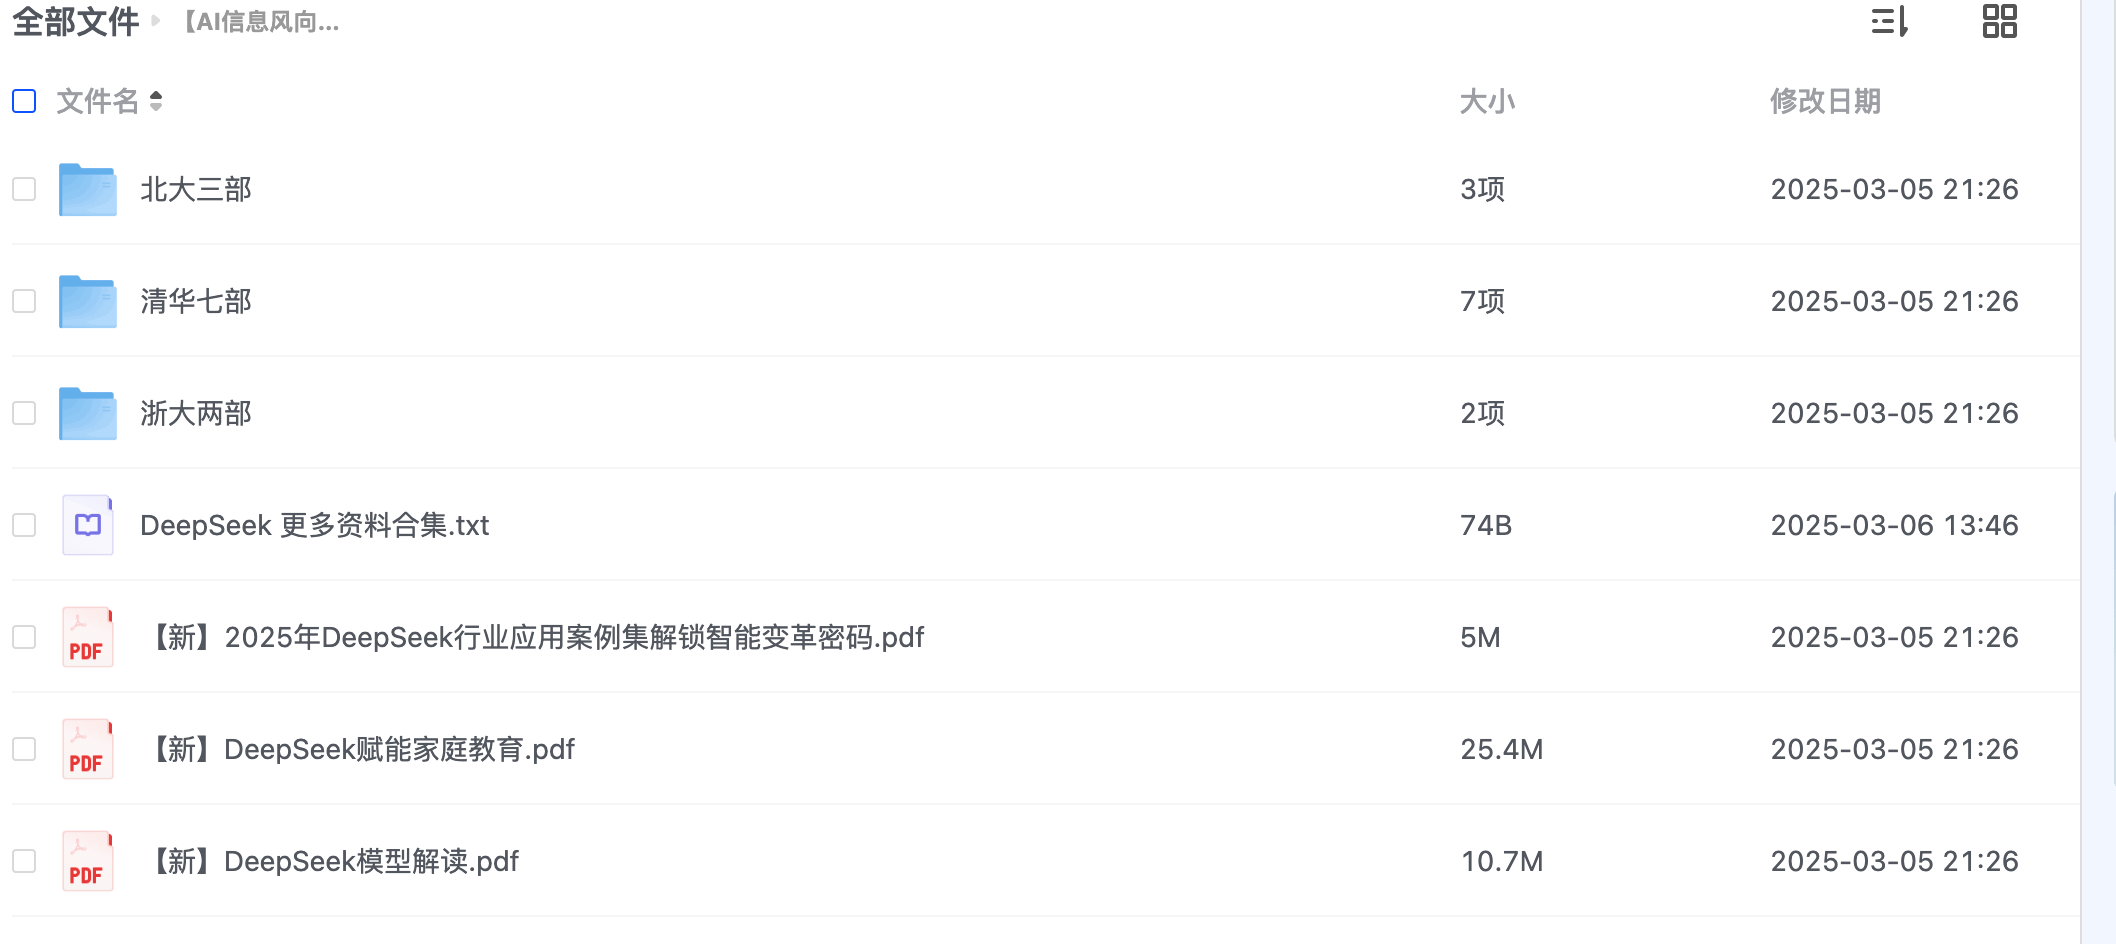The image size is (2116, 944).
Task: Click the 修改日期 column header
Action: click(1825, 101)
